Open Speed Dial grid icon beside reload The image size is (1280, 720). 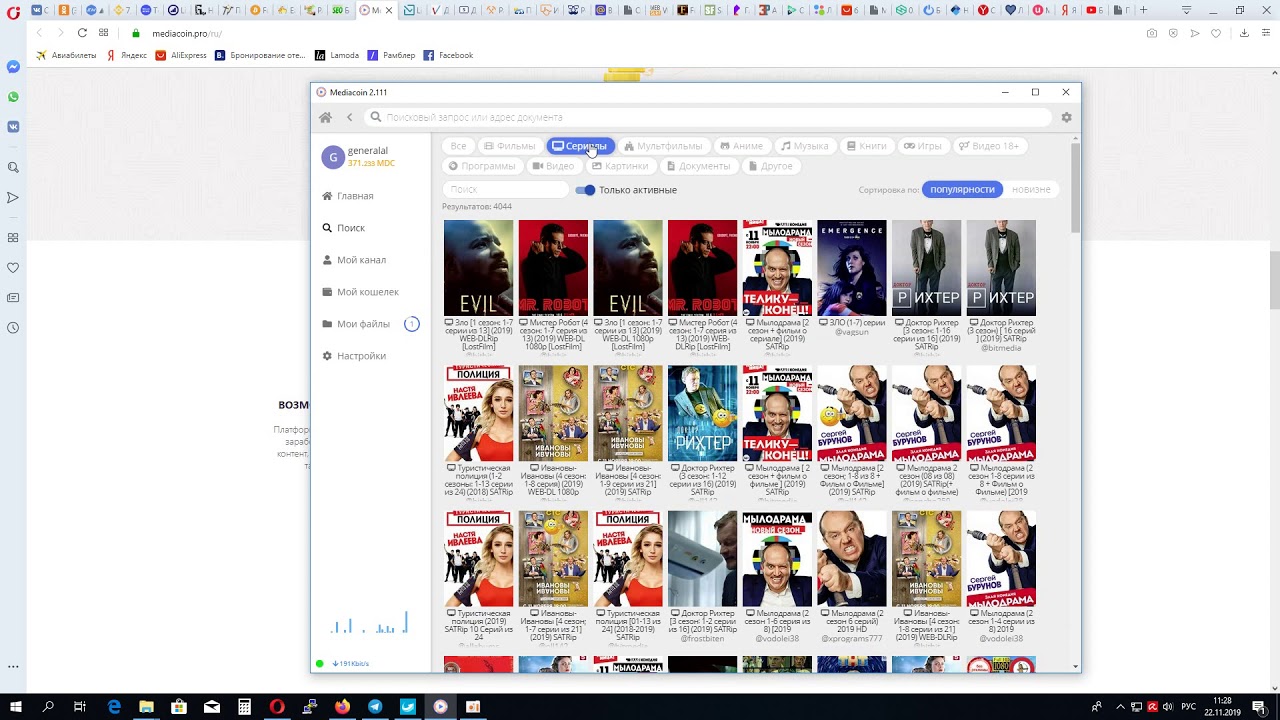[103, 33]
